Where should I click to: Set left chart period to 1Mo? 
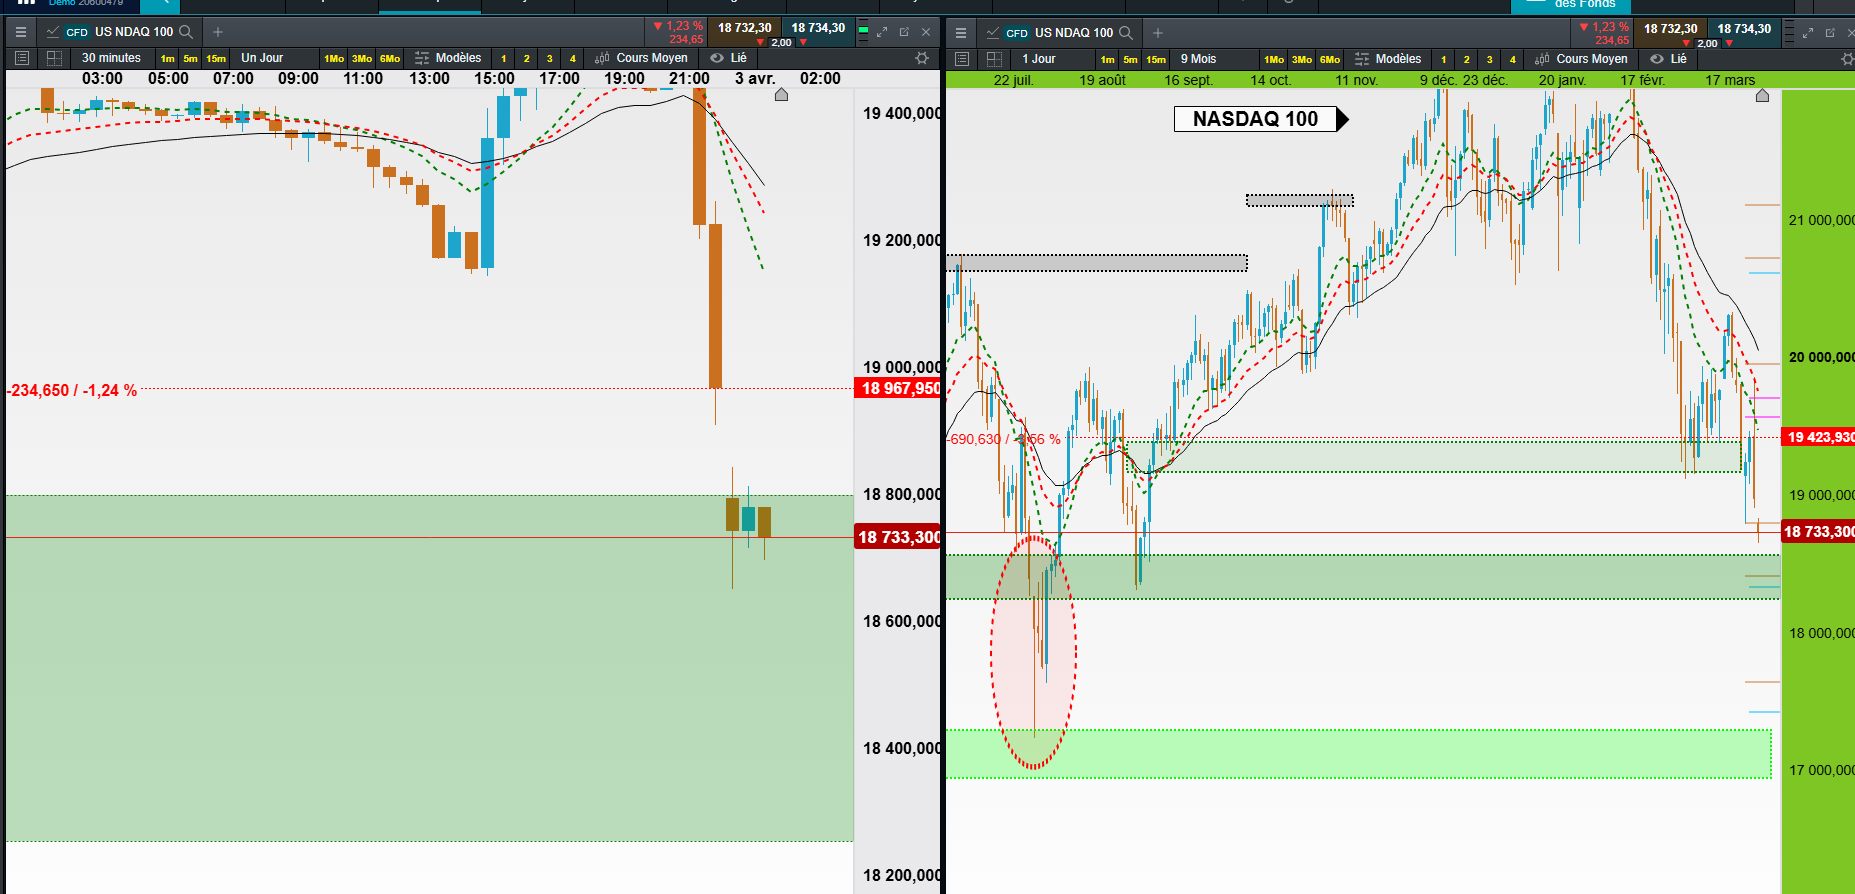click(x=334, y=58)
